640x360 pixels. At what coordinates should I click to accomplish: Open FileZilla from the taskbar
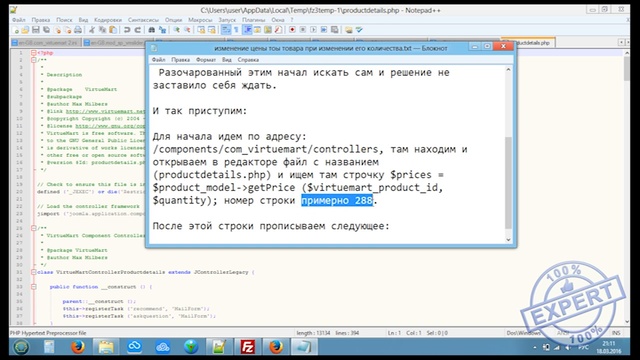pos(247,347)
